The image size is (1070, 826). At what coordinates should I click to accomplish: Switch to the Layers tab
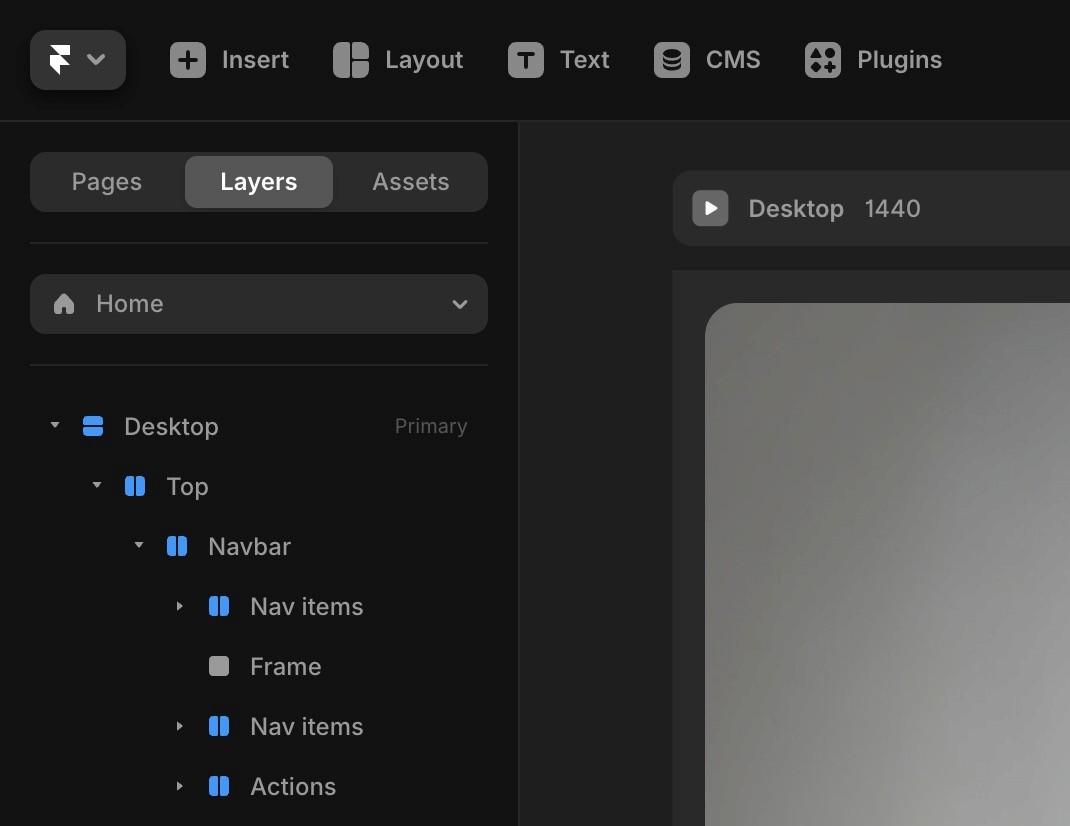(259, 182)
